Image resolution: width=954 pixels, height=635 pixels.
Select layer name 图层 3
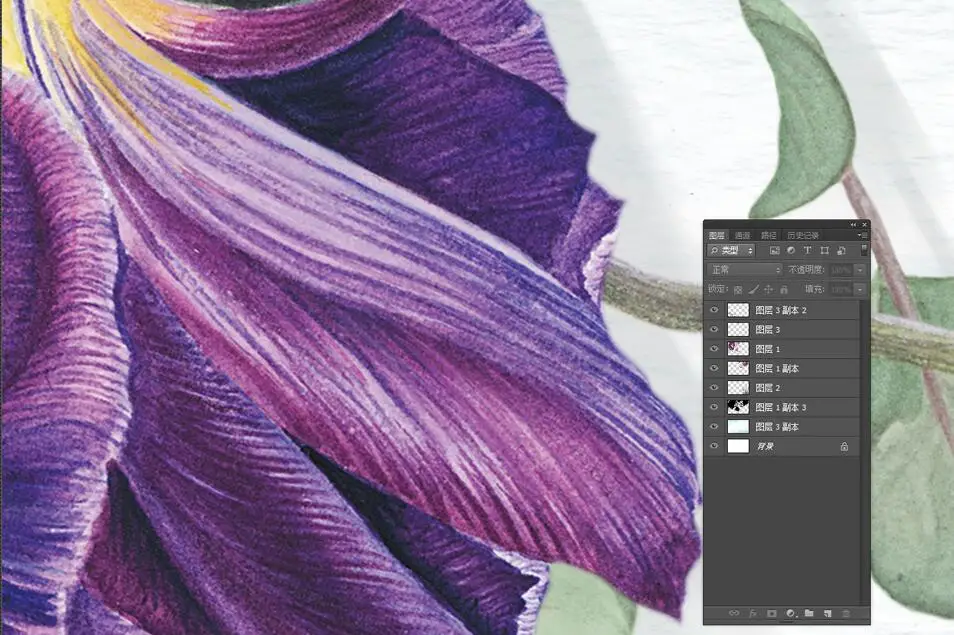767,330
